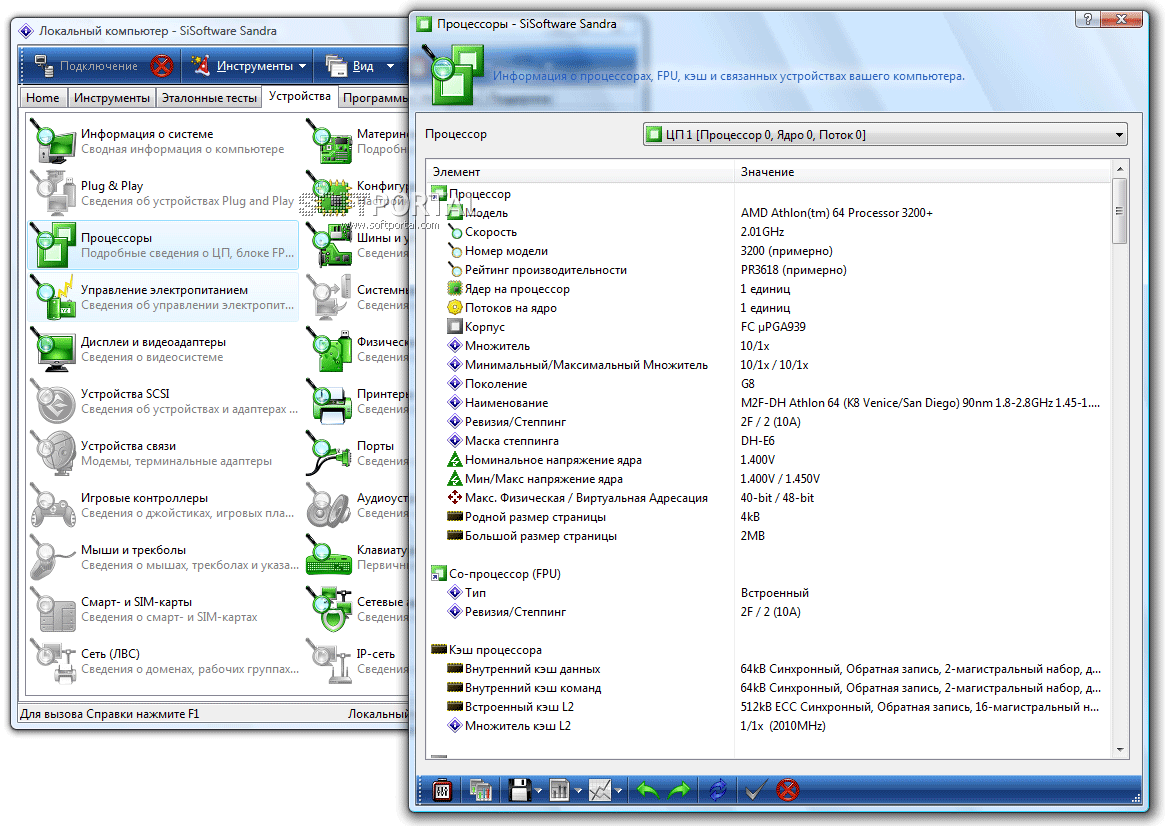Viewport: 1165px width, 826px height.
Task: Select the Множитель кэш L2 row
Action: click(770, 726)
